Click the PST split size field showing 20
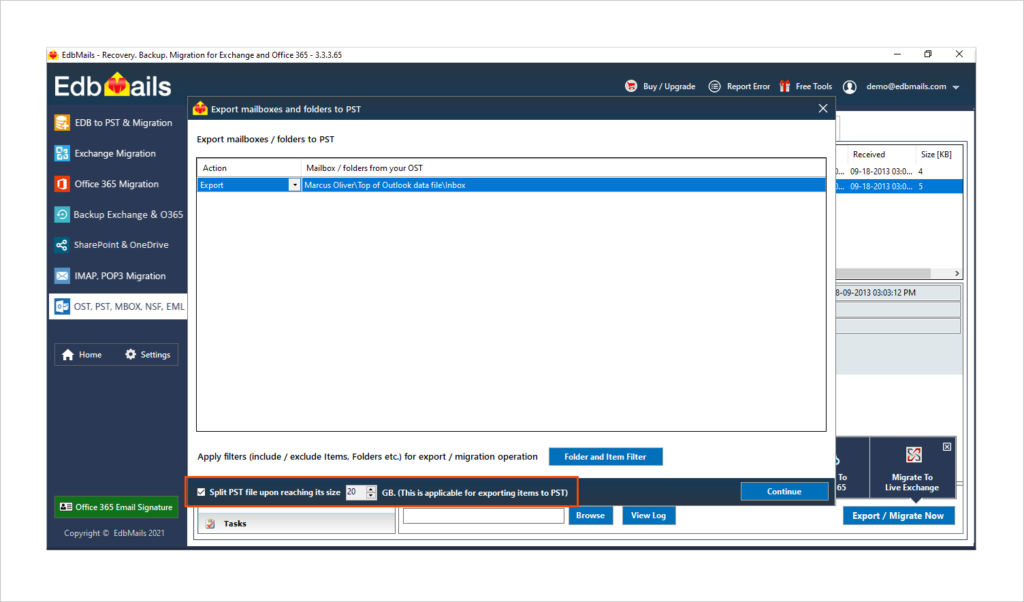This screenshot has height=602, width=1024. click(356, 492)
